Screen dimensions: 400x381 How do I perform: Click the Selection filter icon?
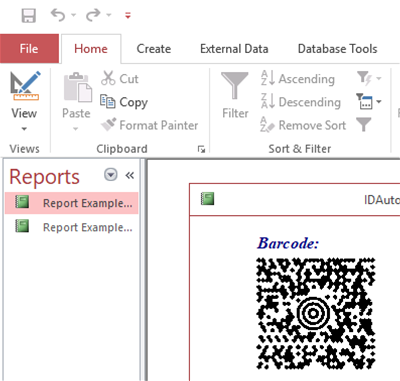click(364, 79)
